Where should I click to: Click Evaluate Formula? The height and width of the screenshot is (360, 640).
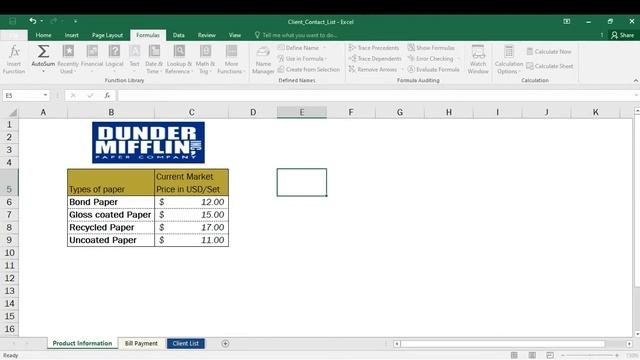pyautogui.click(x=433, y=70)
